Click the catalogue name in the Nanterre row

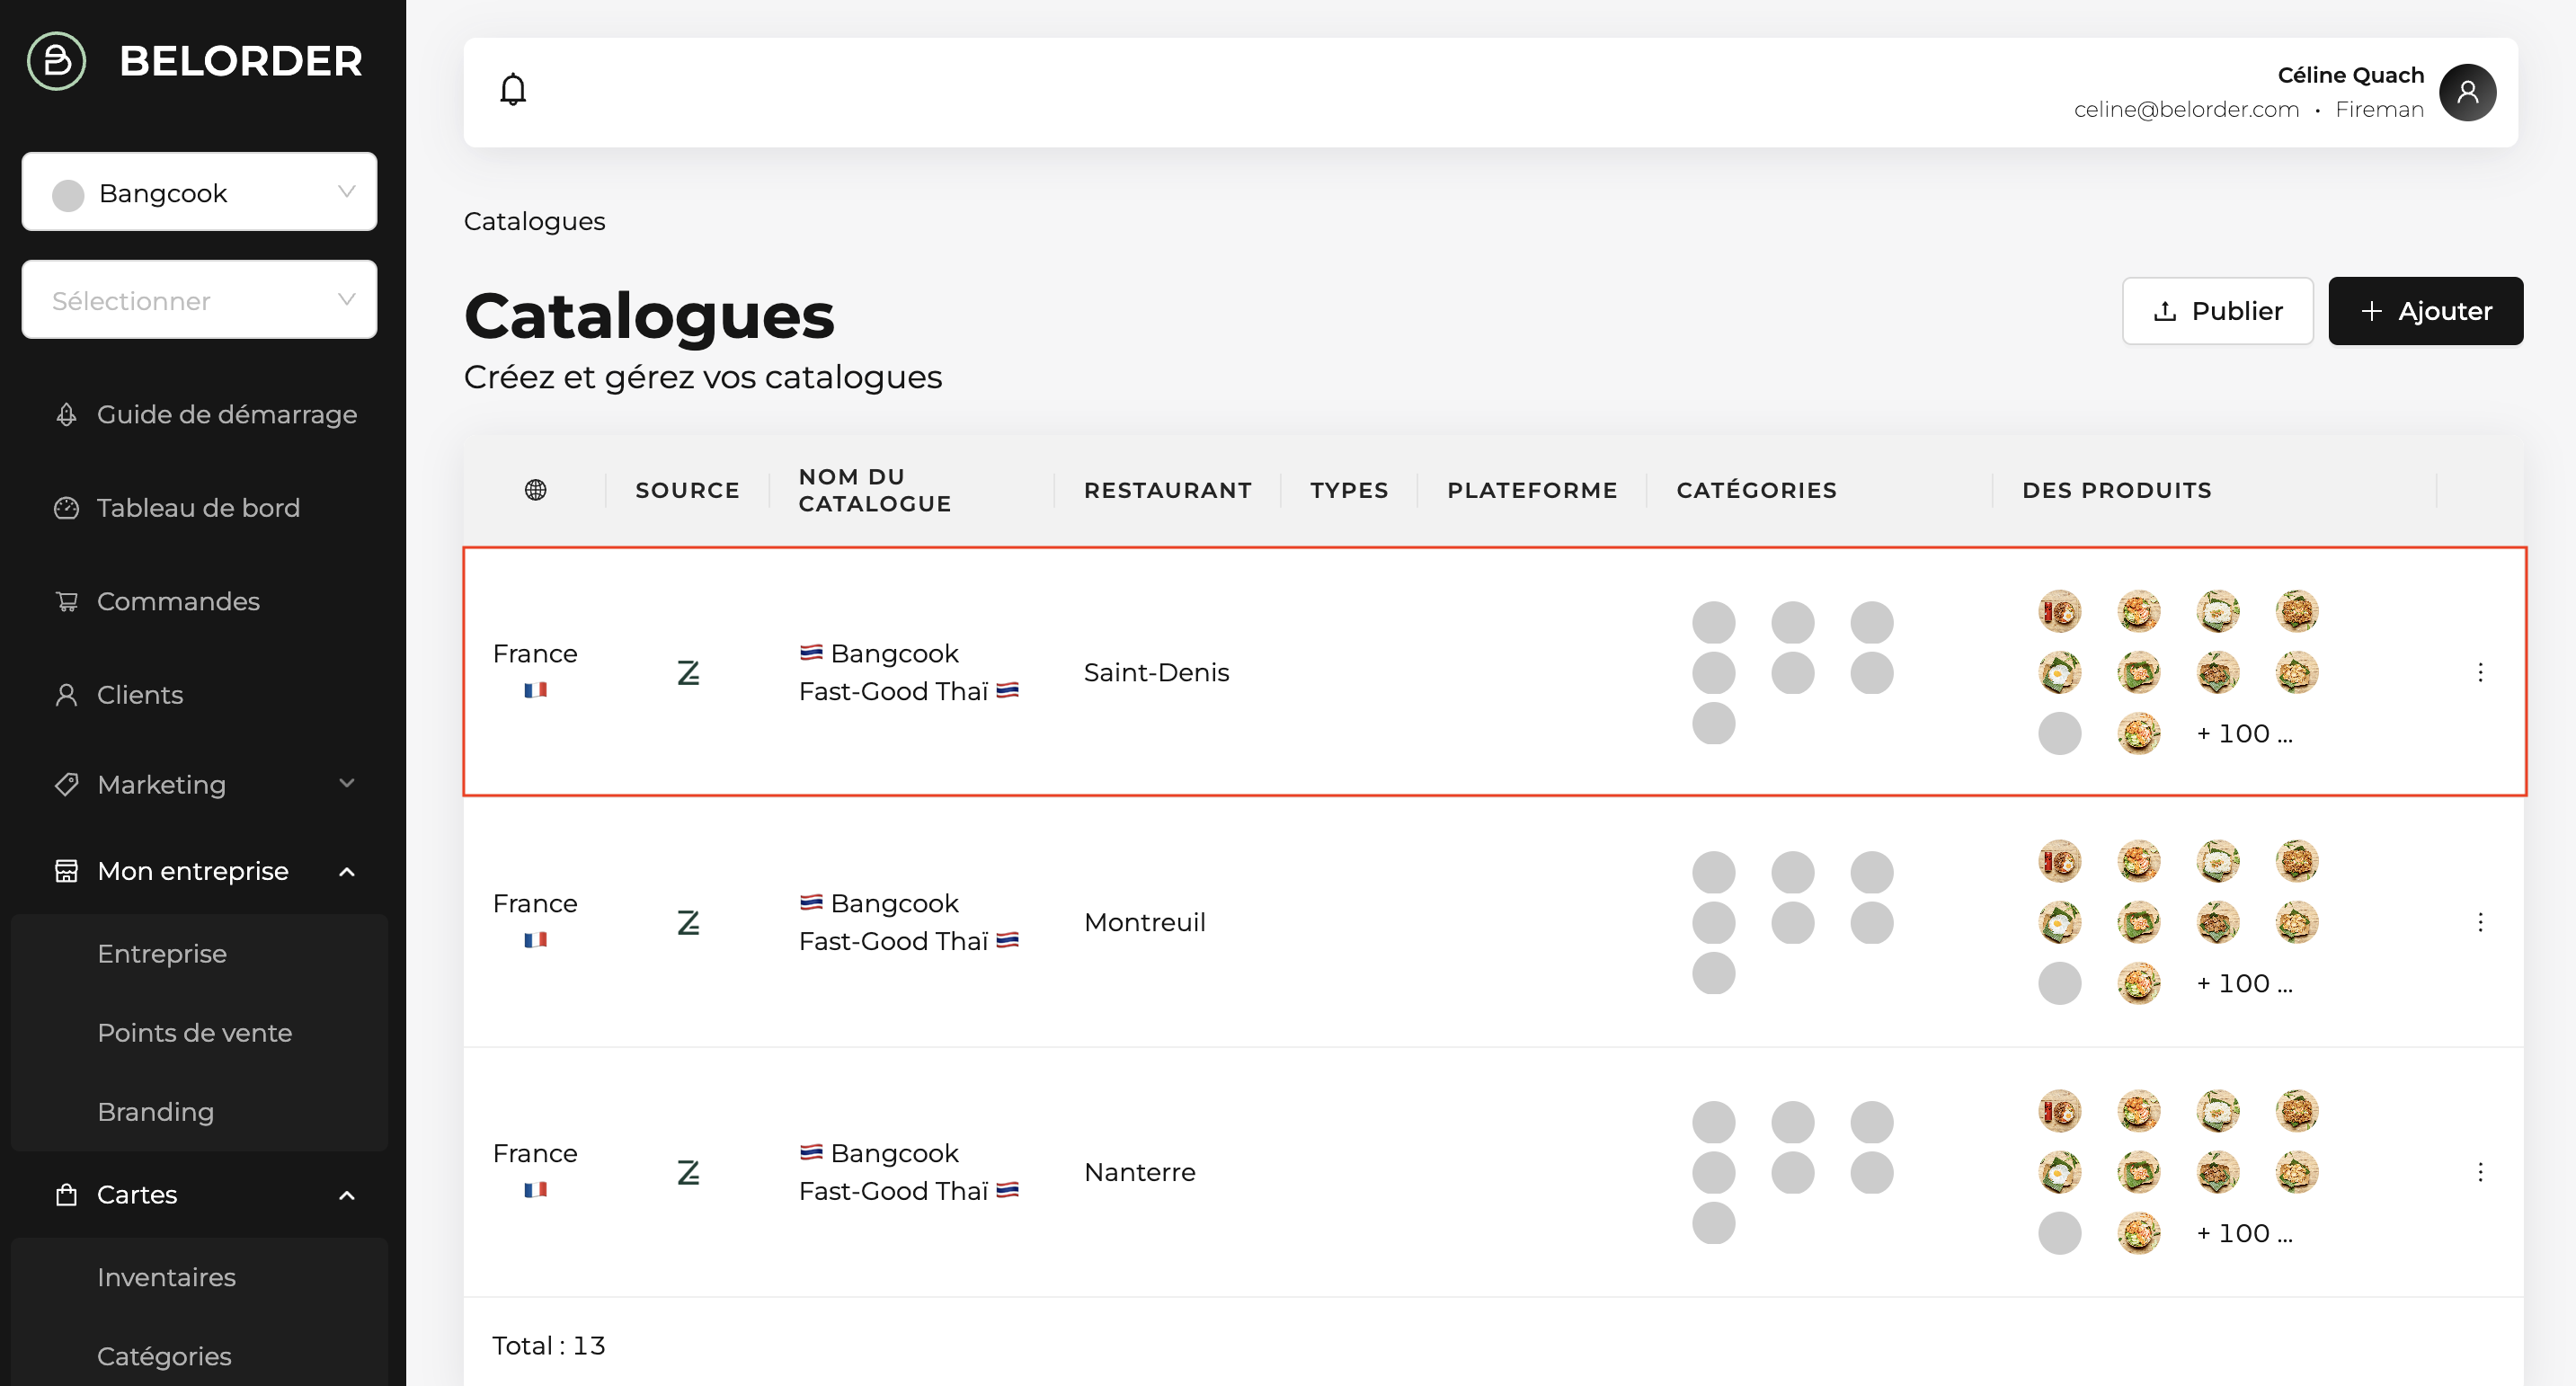(909, 1172)
